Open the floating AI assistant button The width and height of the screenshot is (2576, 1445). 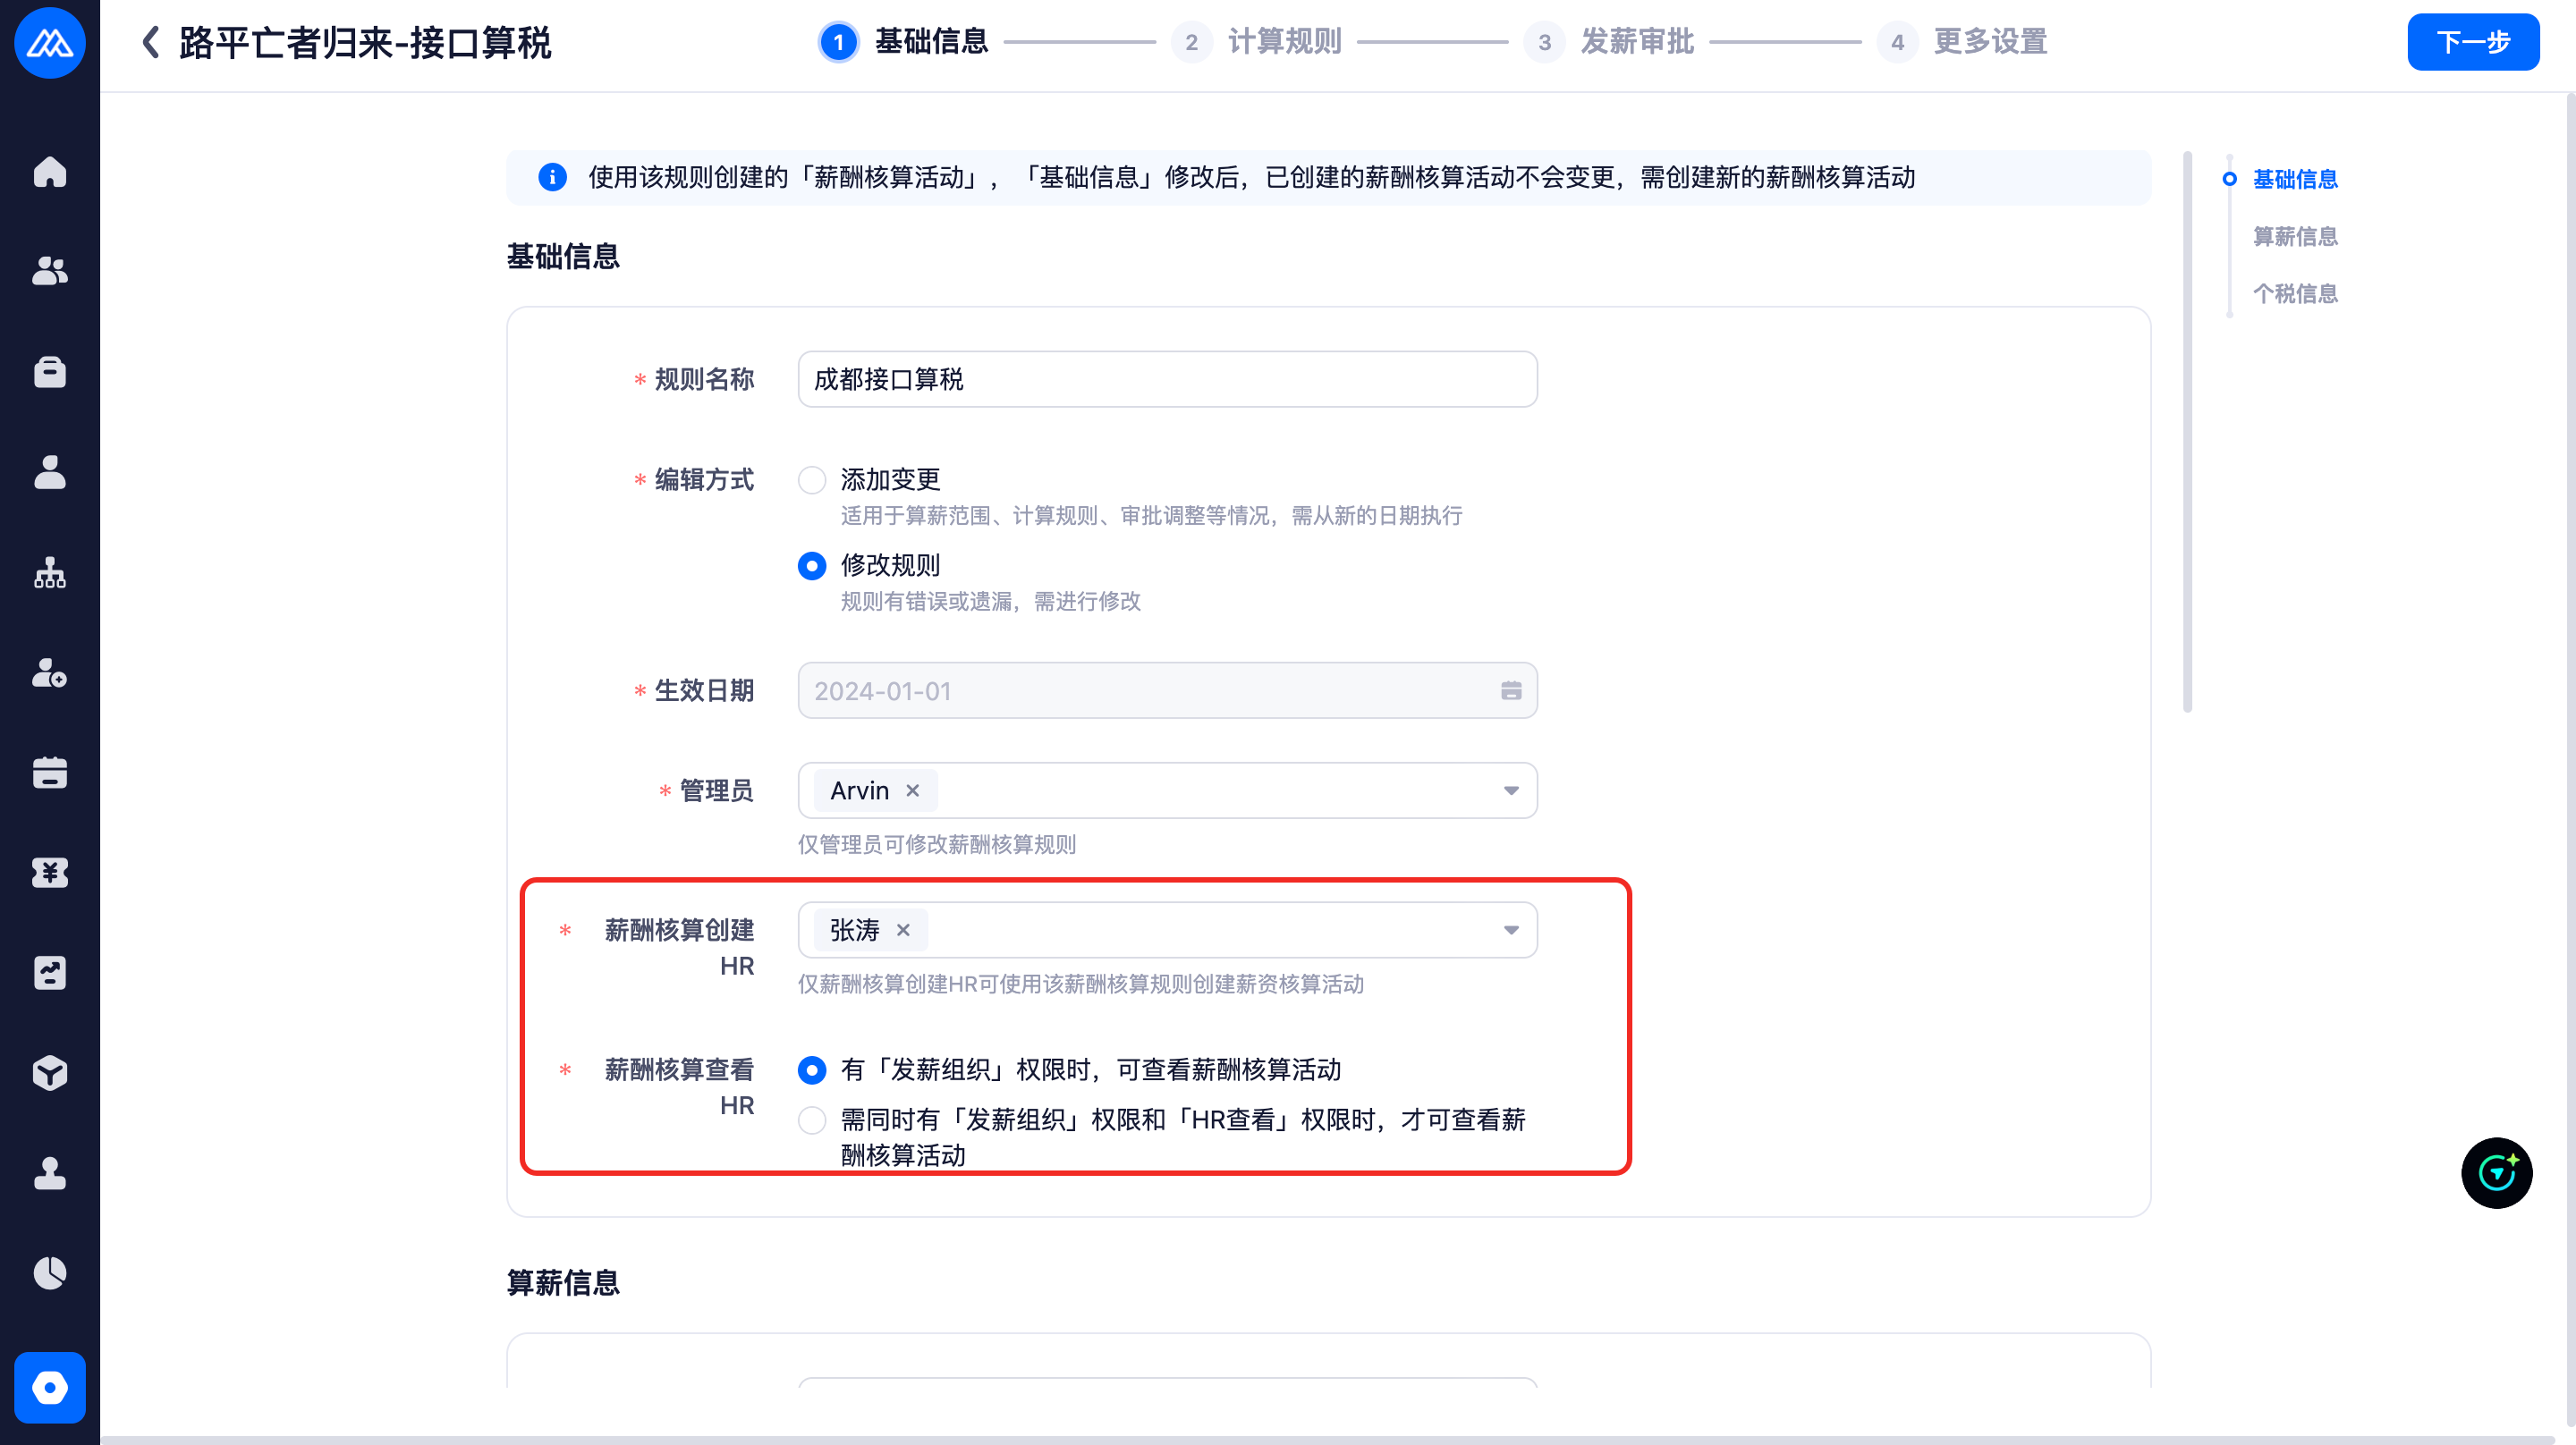(x=2497, y=1173)
